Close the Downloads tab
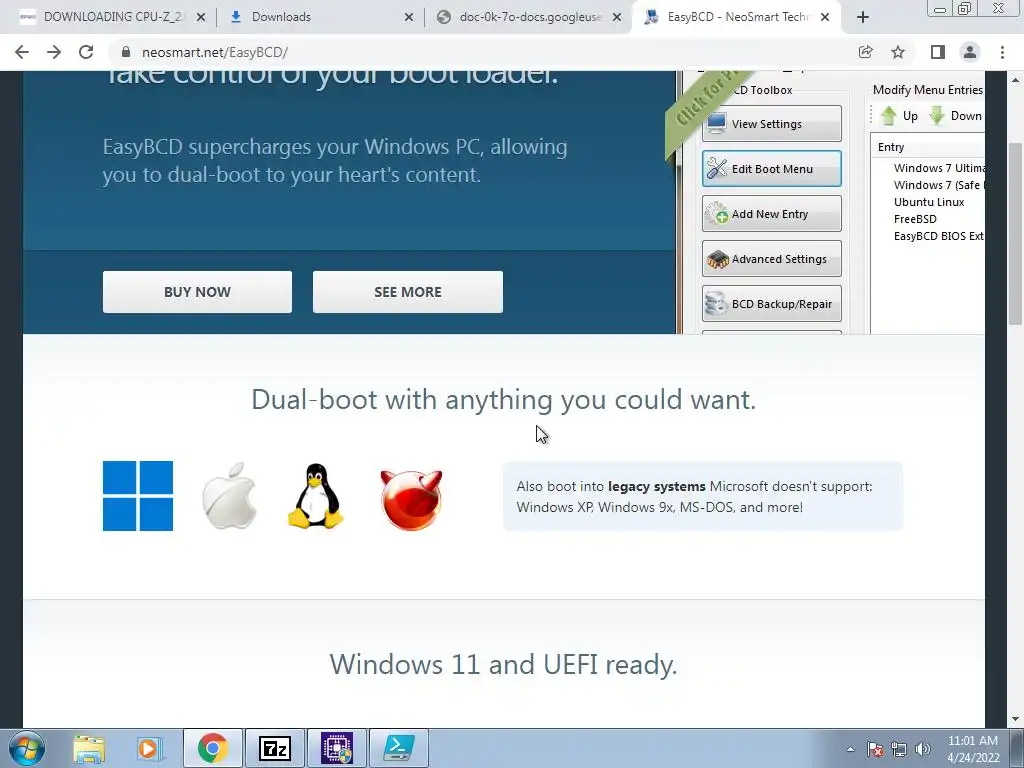This screenshot has height=768, width=1024. 409,17
